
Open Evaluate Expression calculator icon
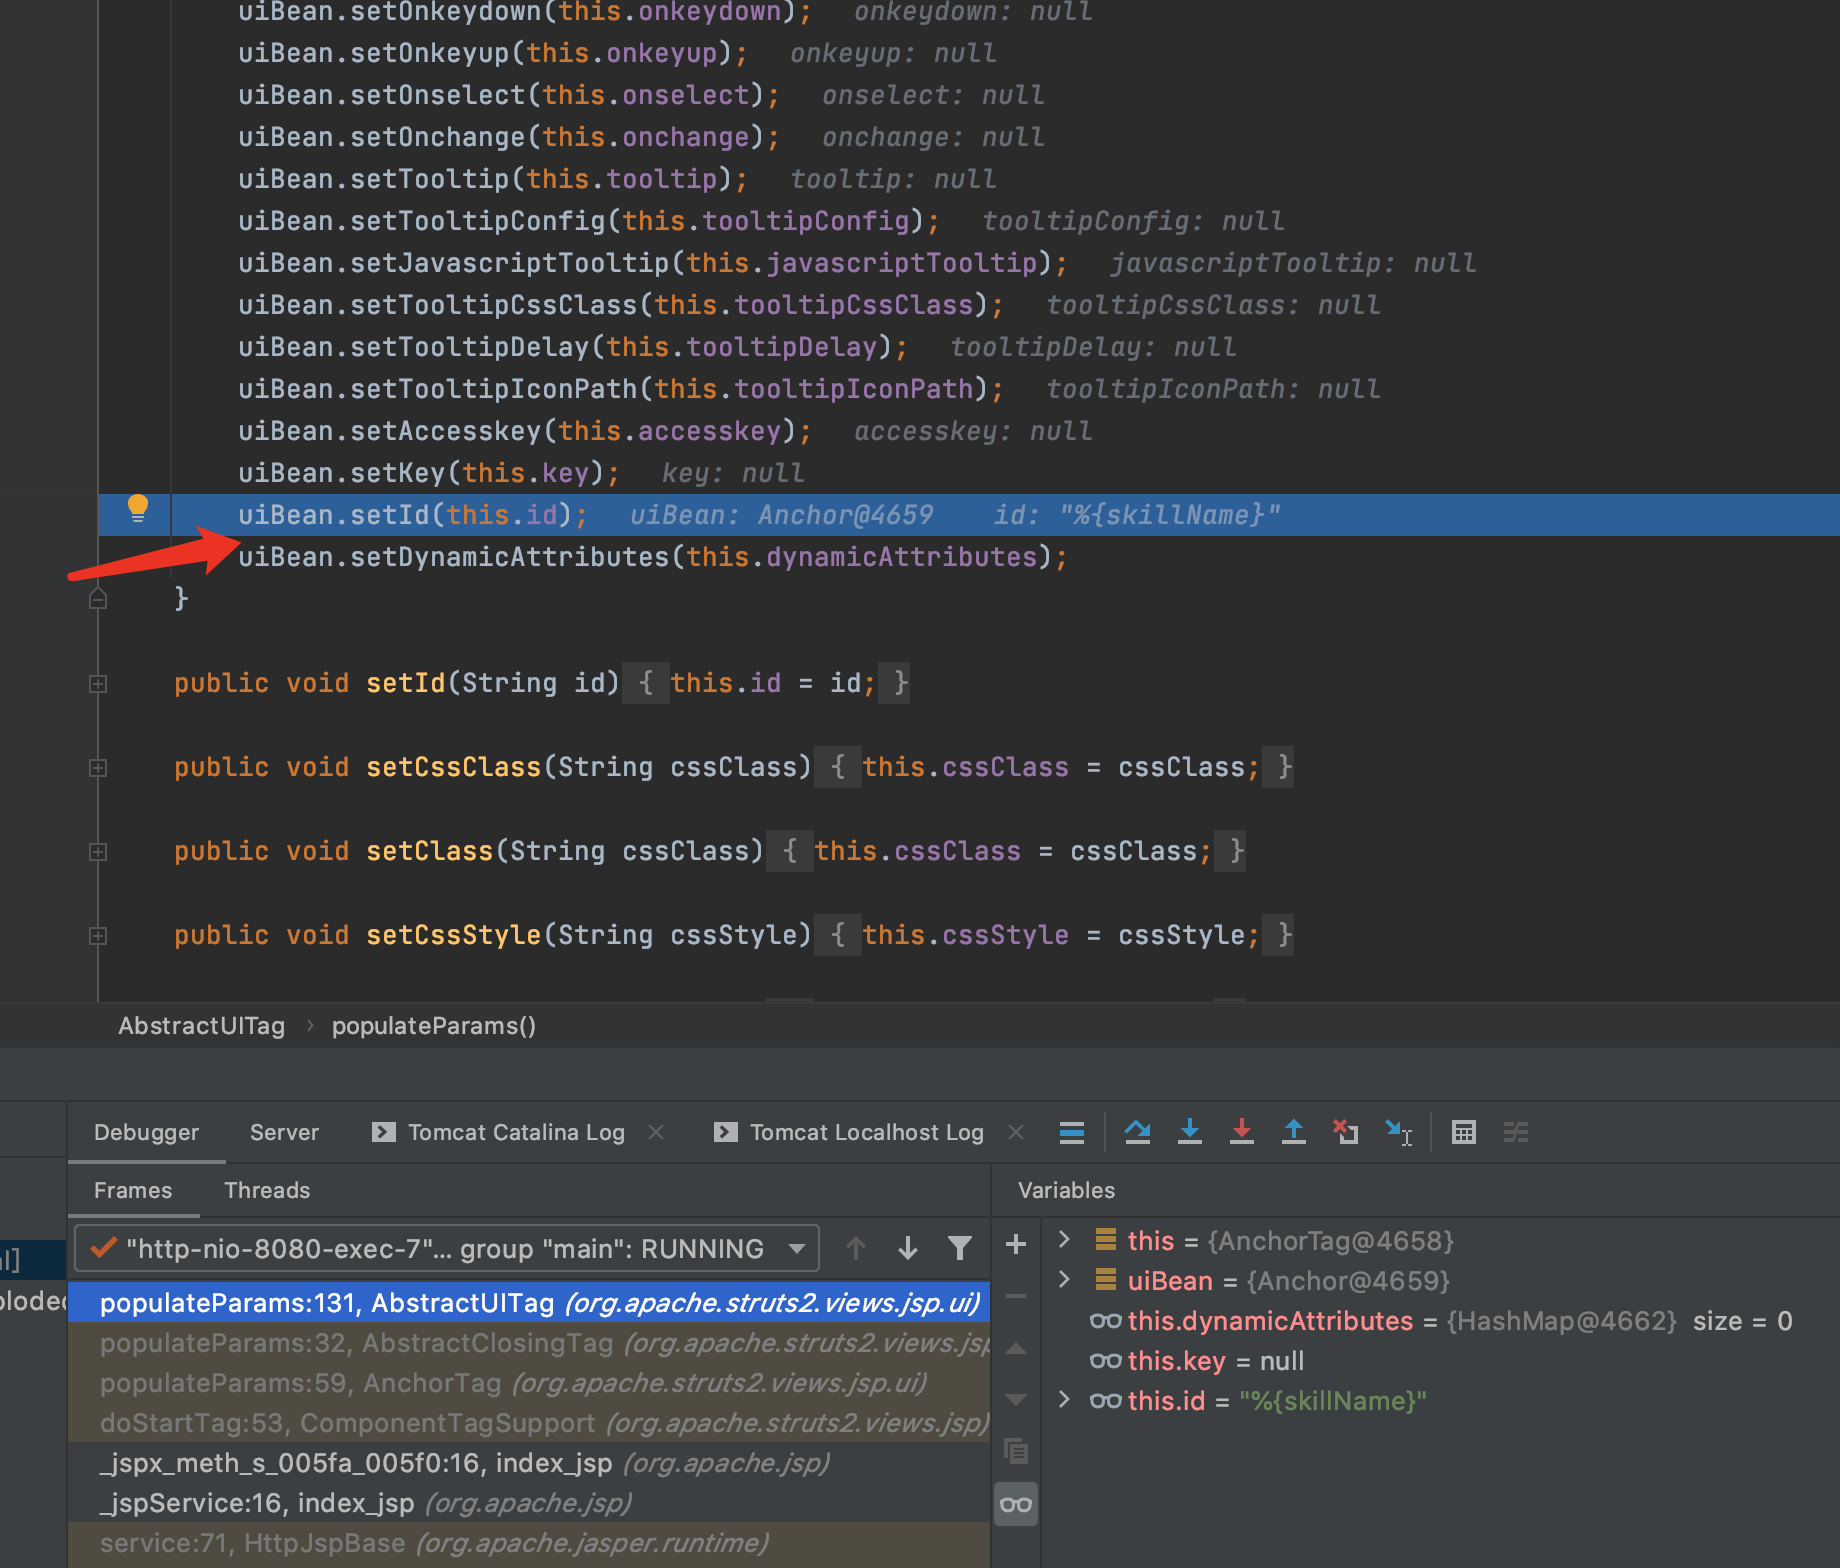1464,1132
